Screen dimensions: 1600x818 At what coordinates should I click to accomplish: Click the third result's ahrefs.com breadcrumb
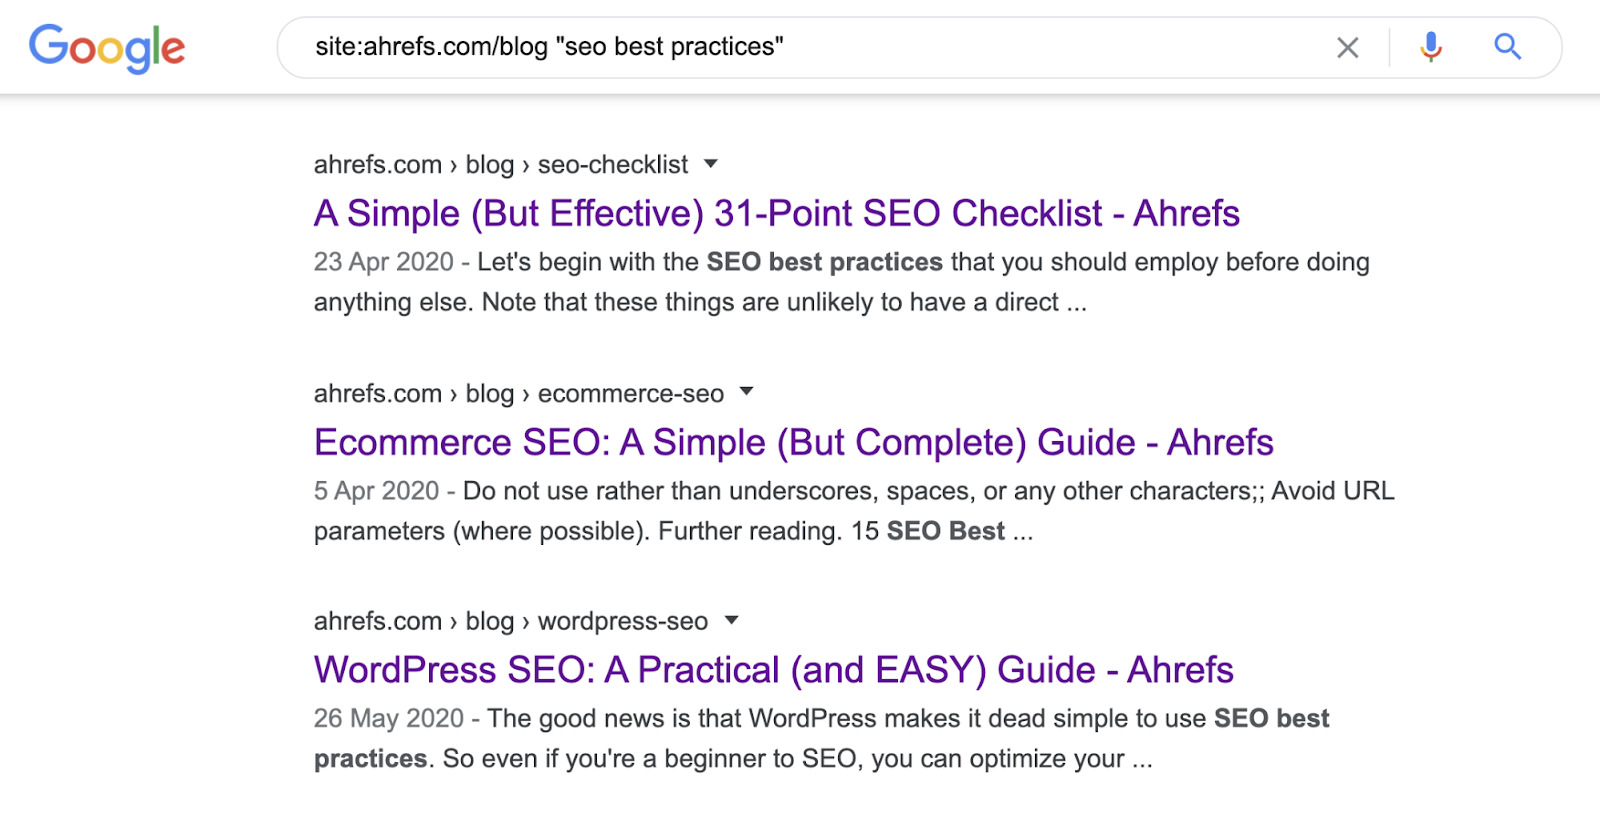377,620
